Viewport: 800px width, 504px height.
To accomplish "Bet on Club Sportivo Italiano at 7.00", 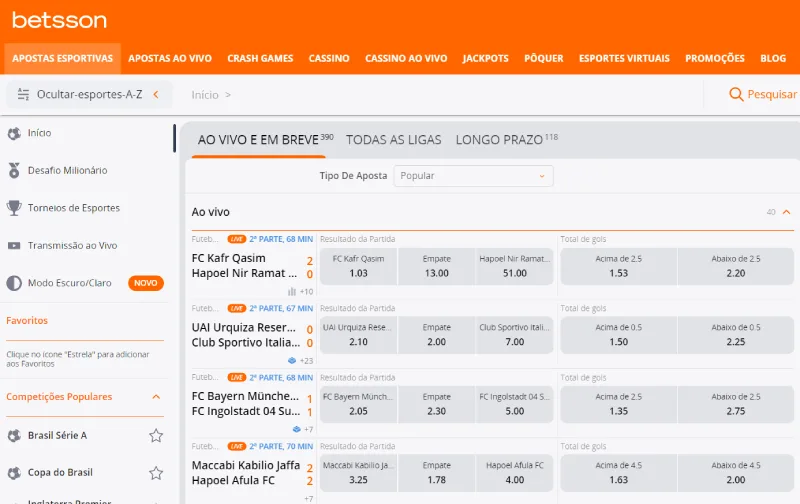I will [x=514, y=335].
